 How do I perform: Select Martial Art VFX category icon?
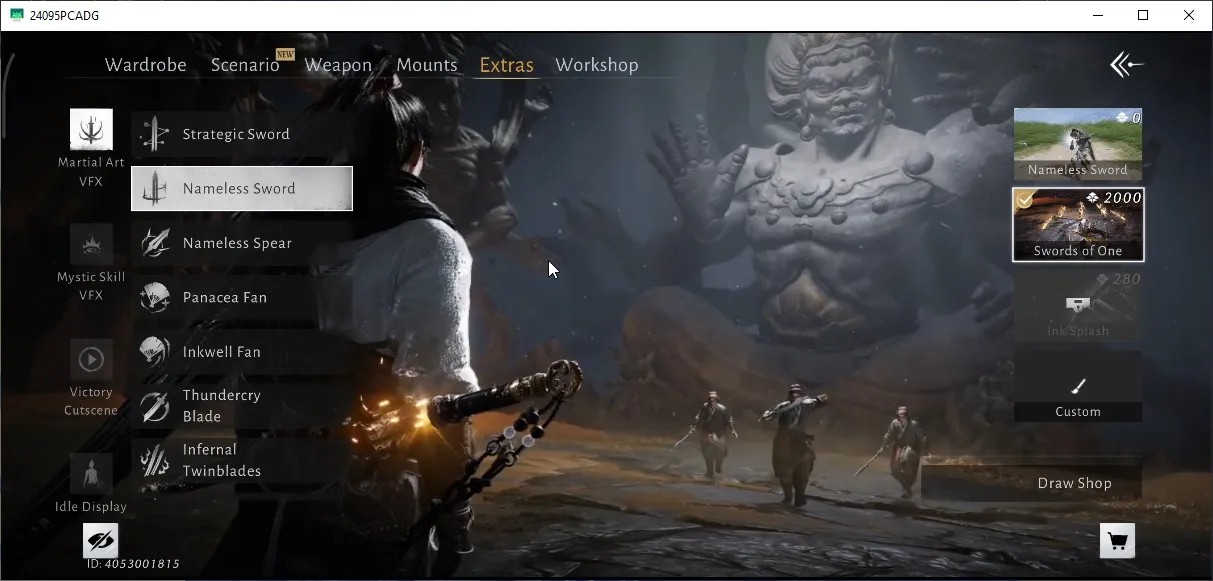[x=91, y=130]
